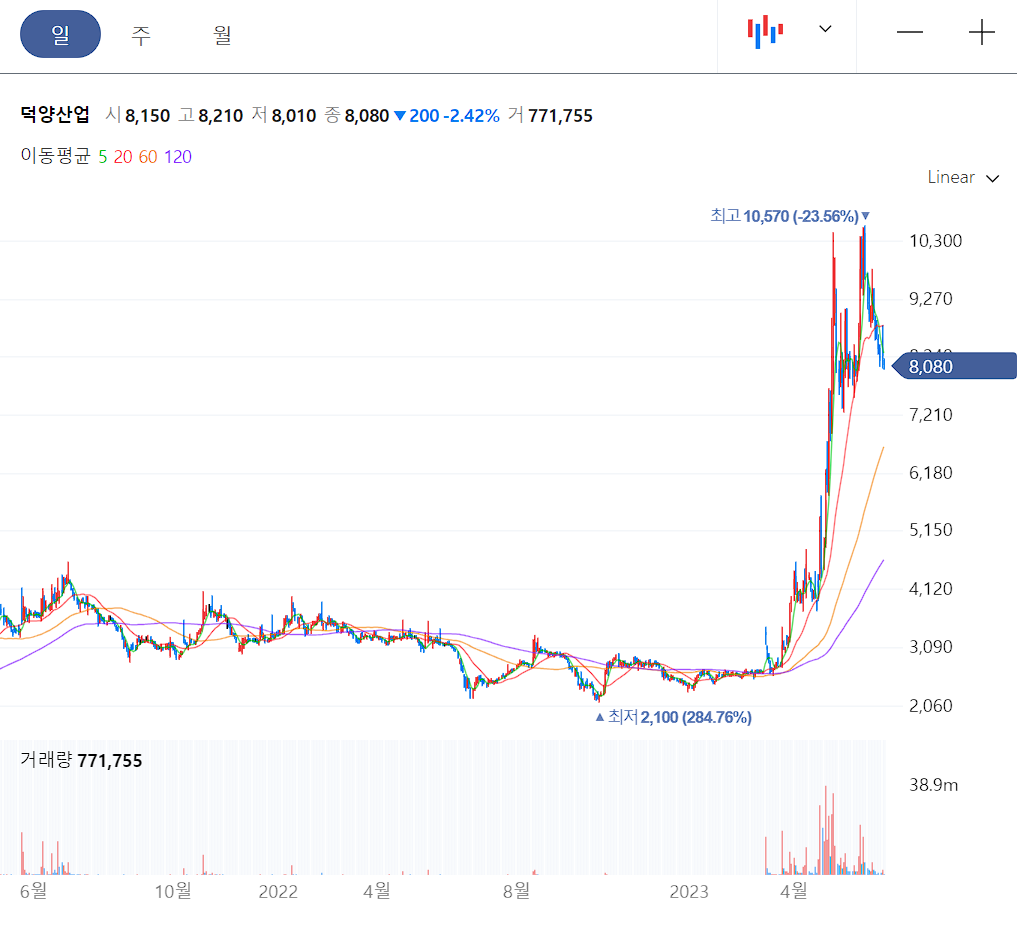The width and height of the screenshot is (1017, 926).
Task: Select the 일 daily view button
Action: (60, 34)
